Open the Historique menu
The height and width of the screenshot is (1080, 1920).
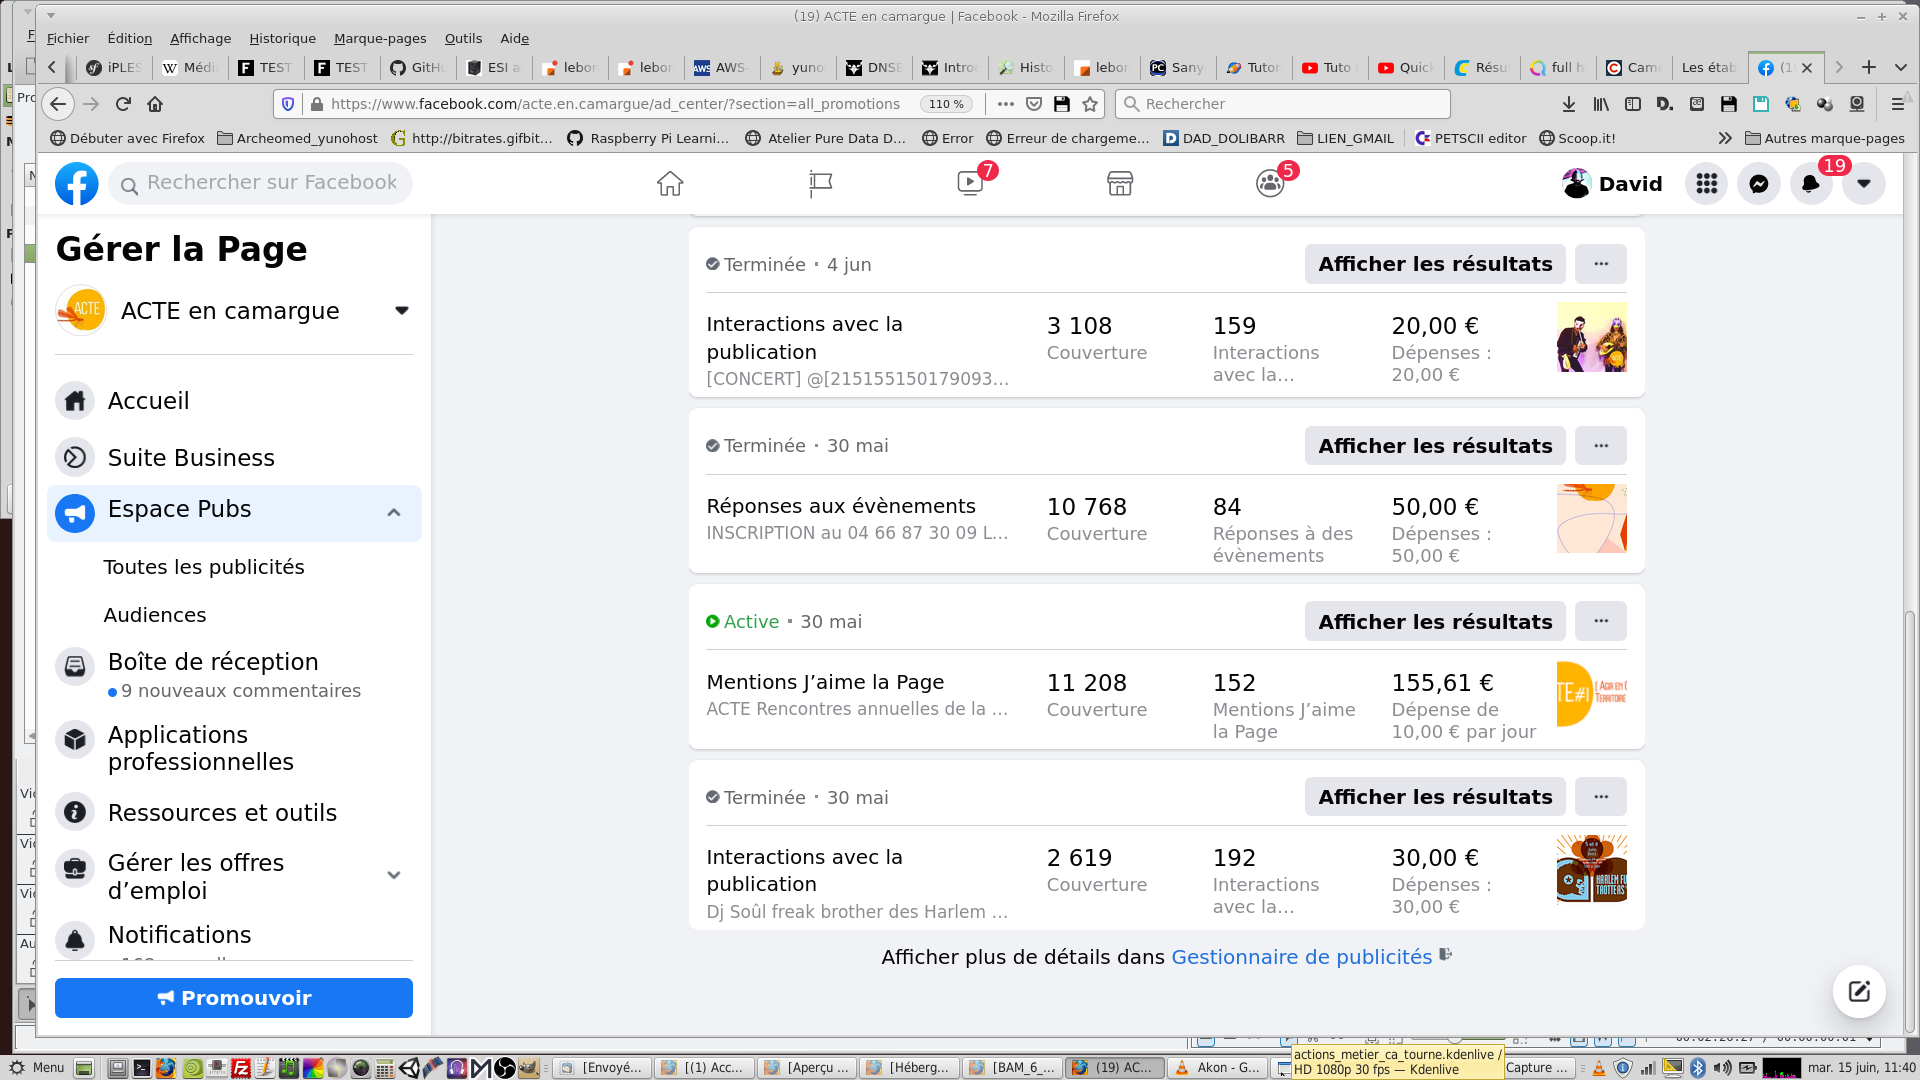click(282, 38)
